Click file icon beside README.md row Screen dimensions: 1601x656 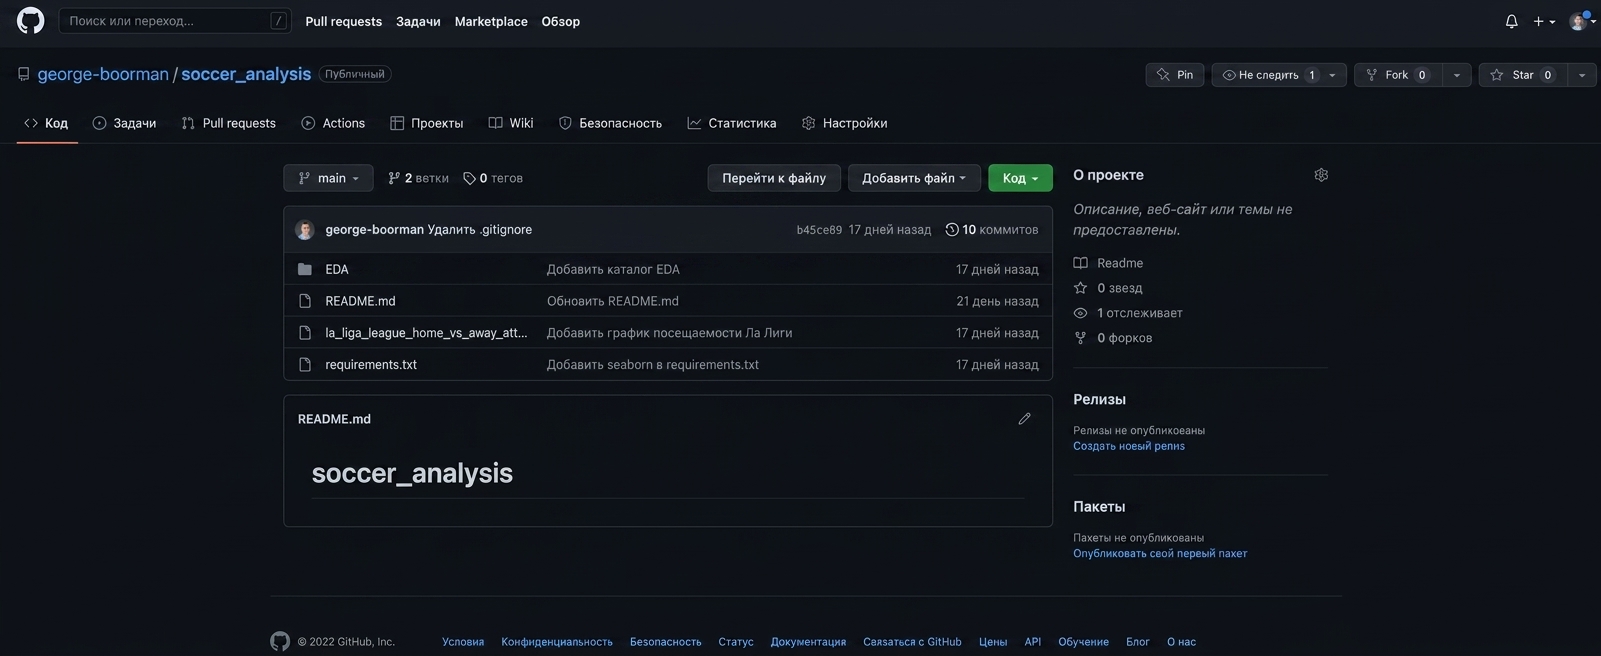pyautogui.click(x=305, y=301)
